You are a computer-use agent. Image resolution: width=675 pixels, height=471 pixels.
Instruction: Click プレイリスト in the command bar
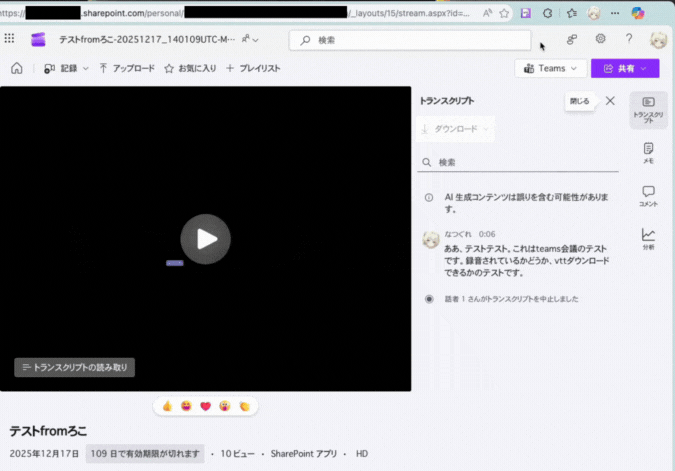(x=253, y=68)
